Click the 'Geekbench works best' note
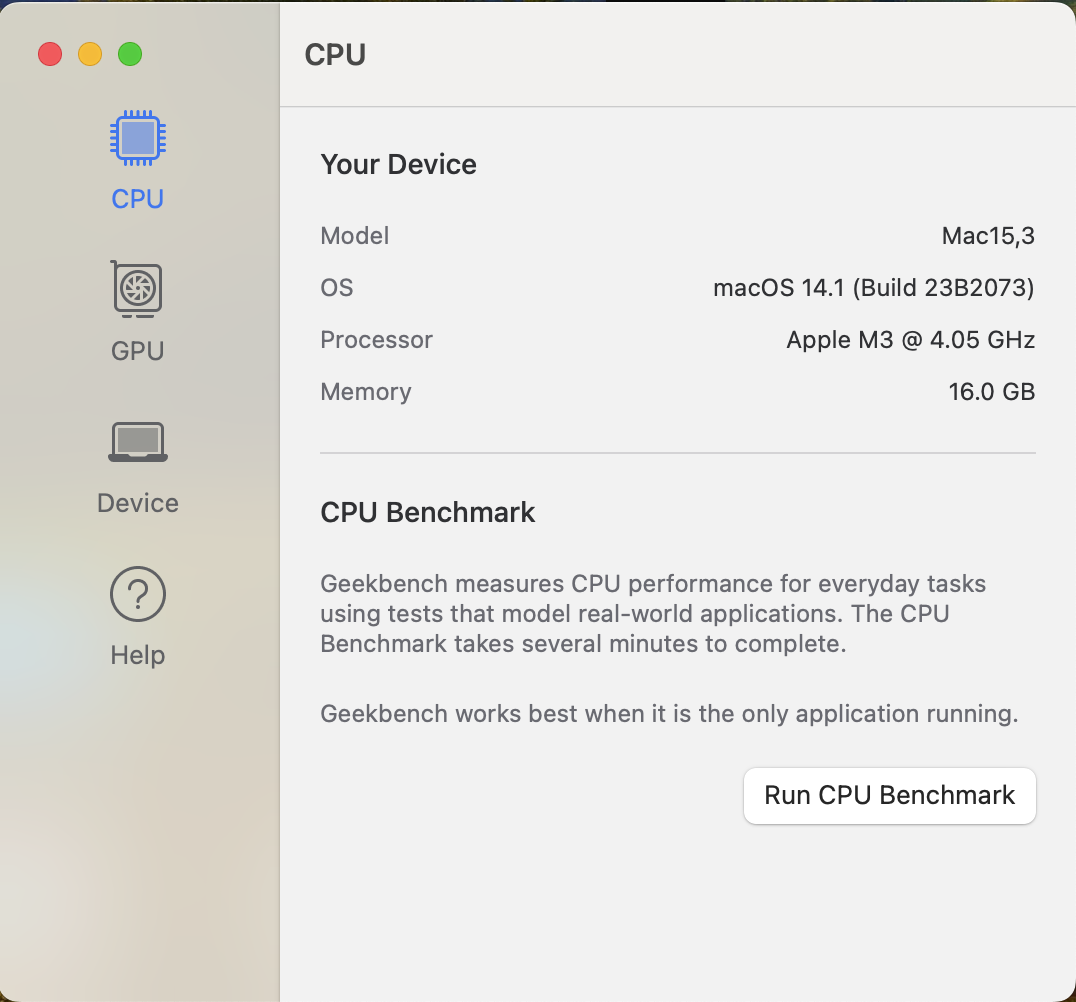Screen dimensions: 1076x1002 (x=669, y=714)
